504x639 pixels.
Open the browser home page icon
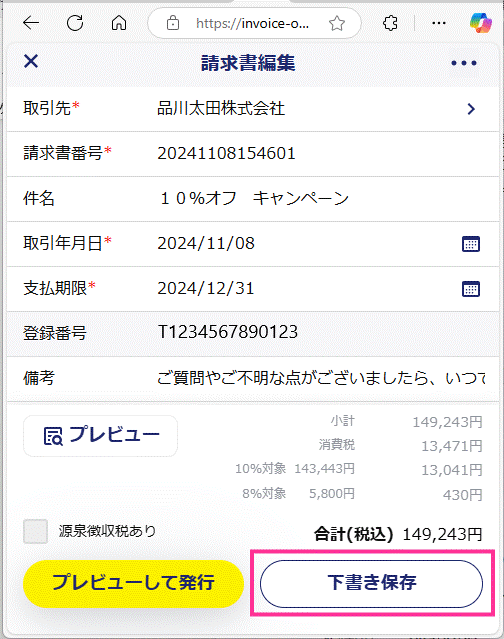click(x=119, y=23)
